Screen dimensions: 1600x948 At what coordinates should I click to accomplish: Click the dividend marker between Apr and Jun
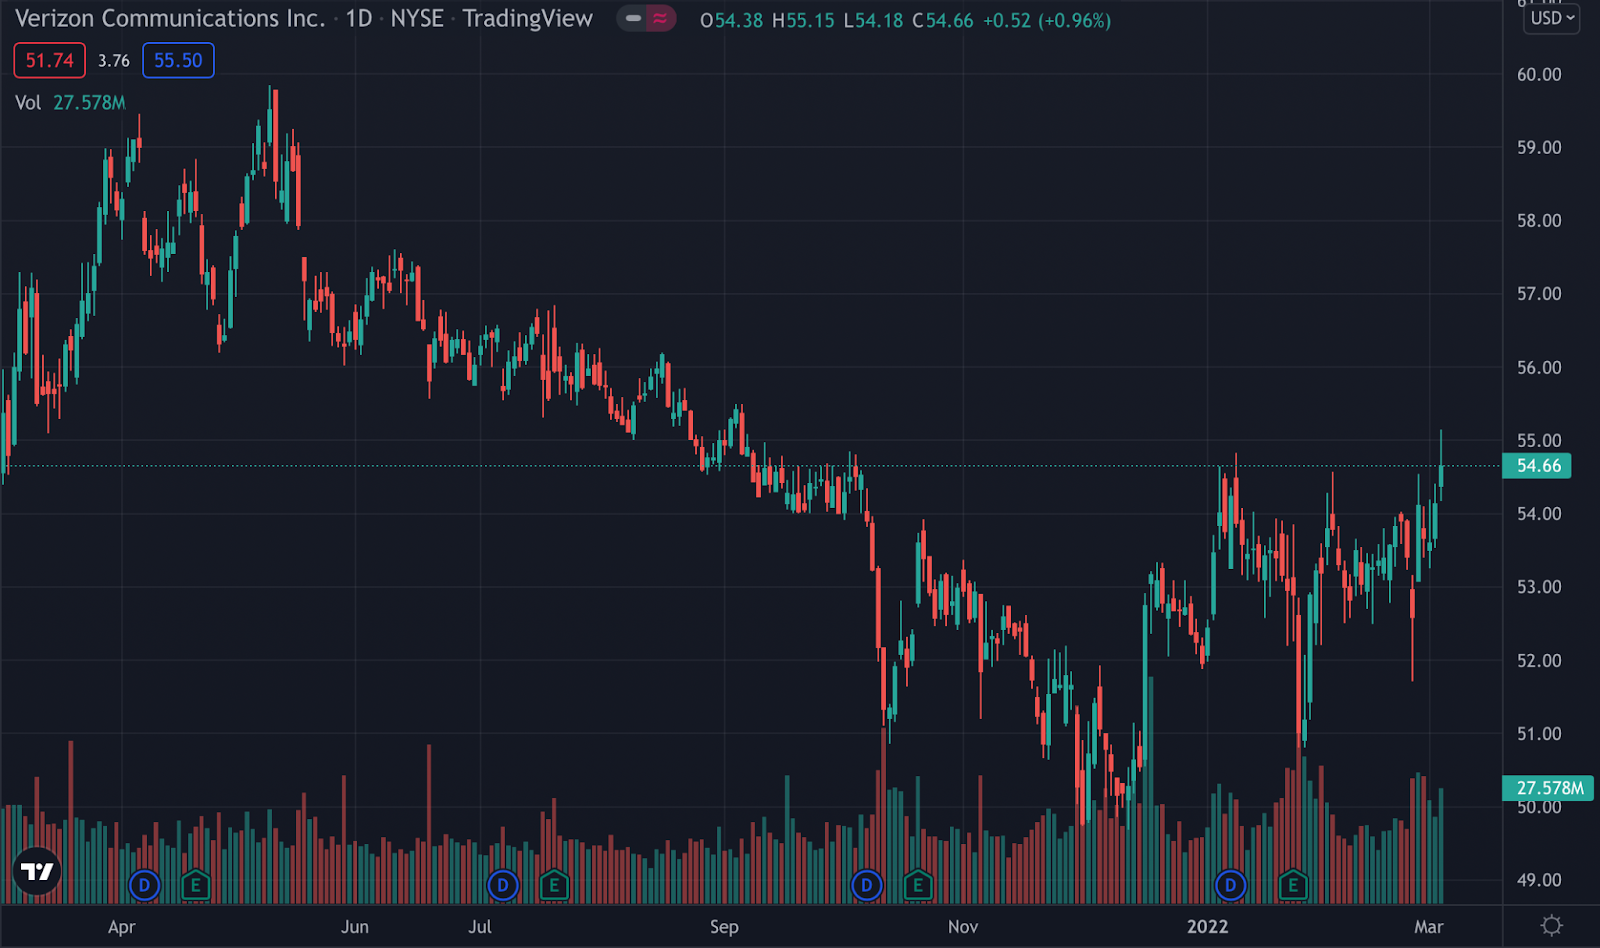coord(145,885)
